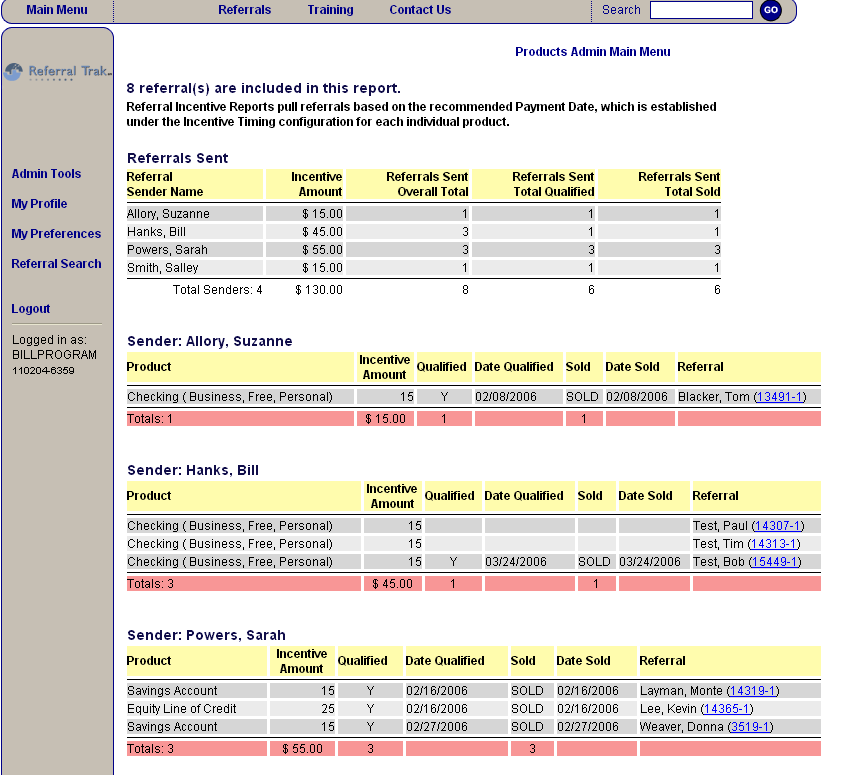Click the 'Sender: Allory, Suzanne' heading
The width and height of the screenshot is (850, 775).
pos(209,341)
